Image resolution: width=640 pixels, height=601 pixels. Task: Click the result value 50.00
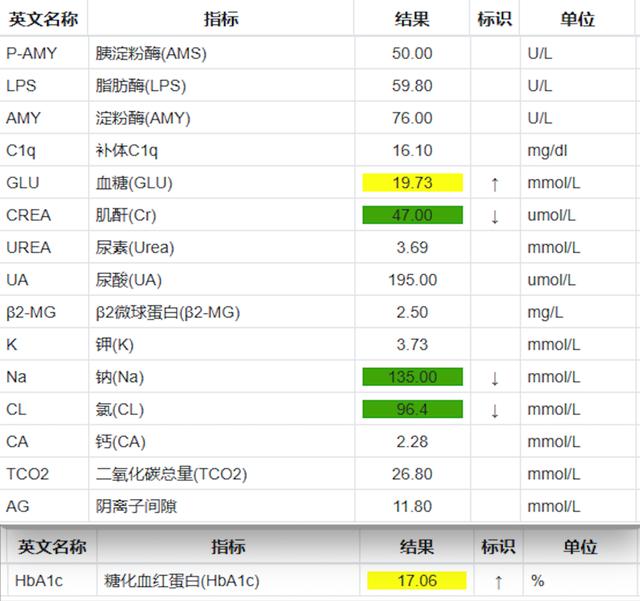coord(412,53)
